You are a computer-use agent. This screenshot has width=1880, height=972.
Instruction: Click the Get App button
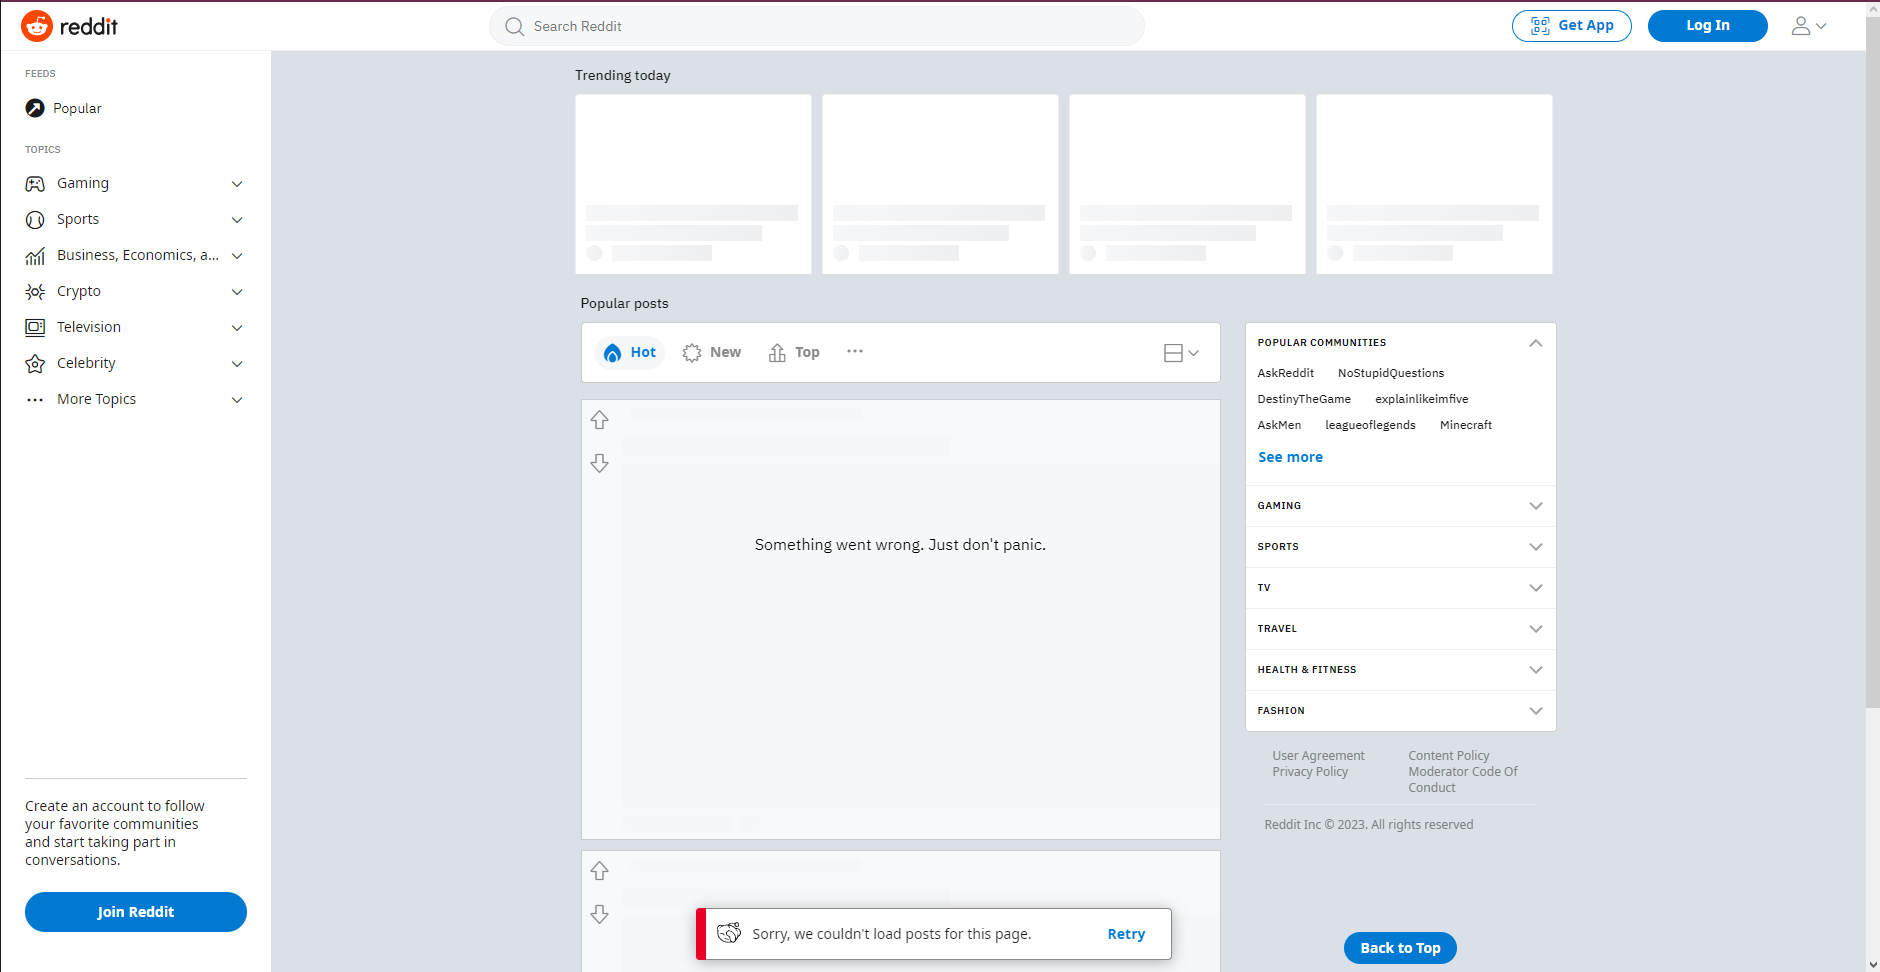click(1572, 26)
